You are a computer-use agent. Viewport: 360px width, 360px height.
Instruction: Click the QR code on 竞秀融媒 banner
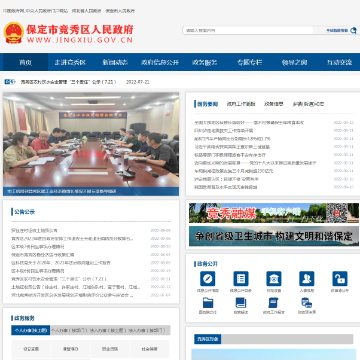coord(336,213)
